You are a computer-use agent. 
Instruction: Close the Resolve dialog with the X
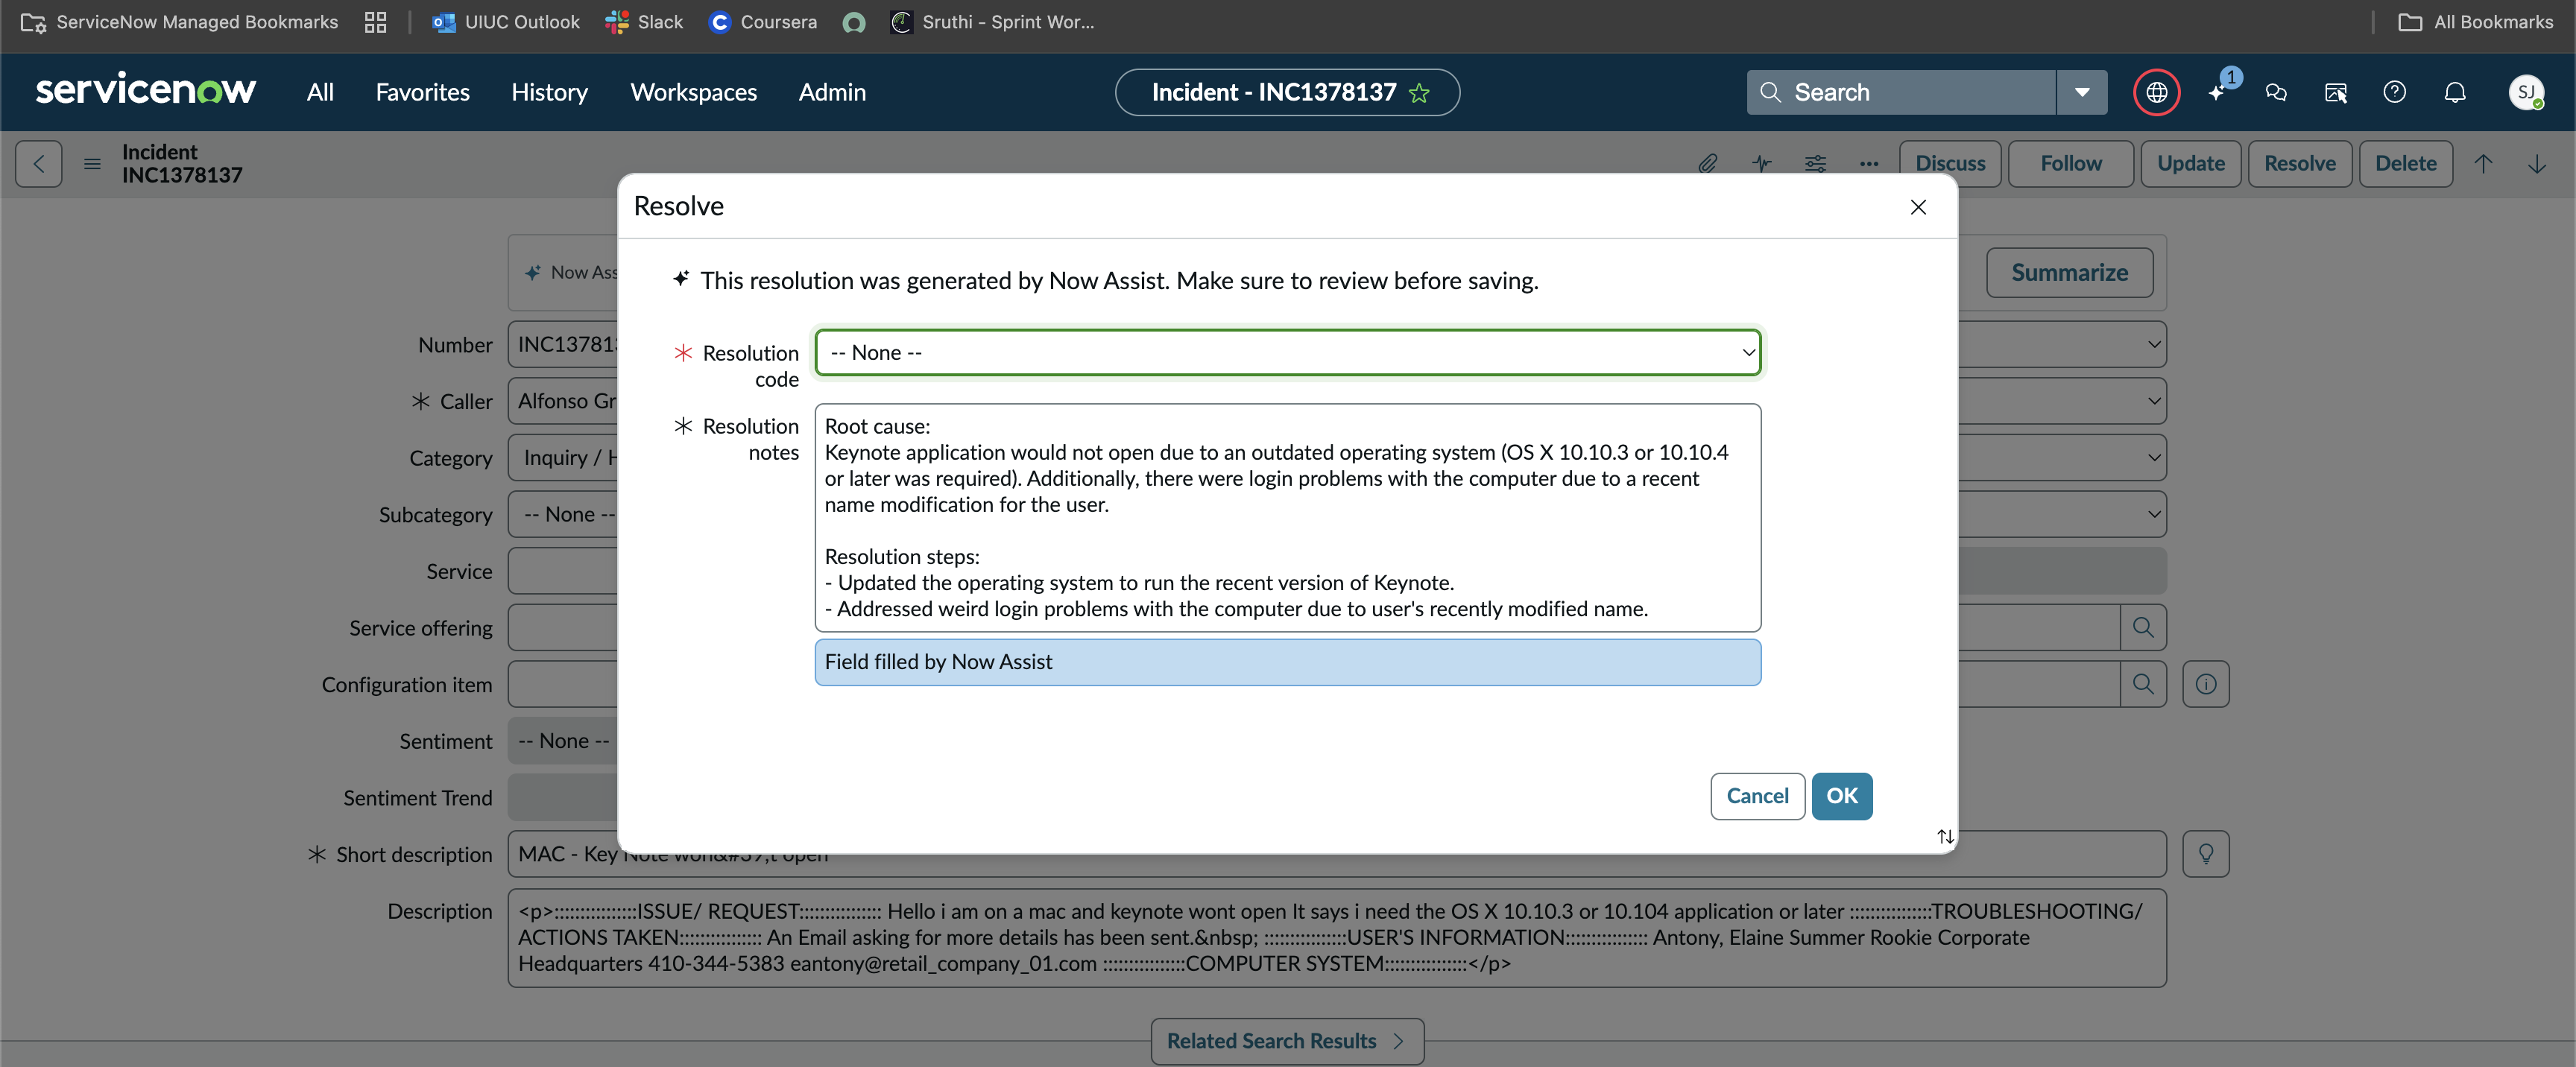pos(1917,207)
